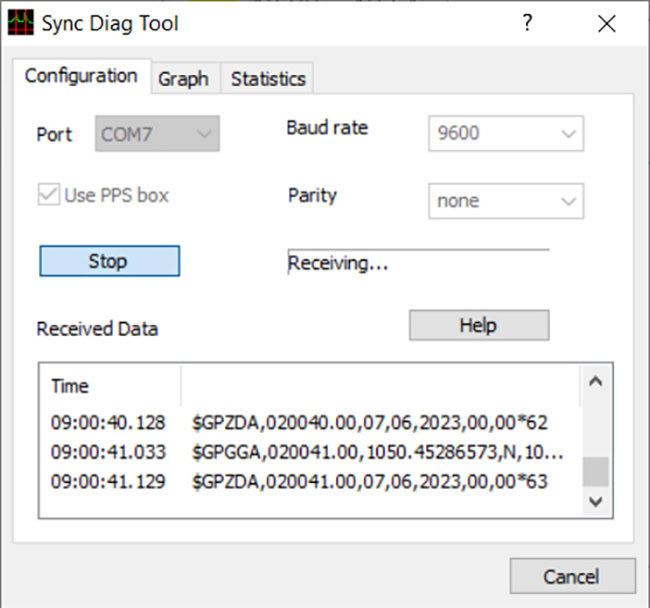650x608 pixels.
Task: Expand the Baud rate 9600 dropdown
Action: point(506,133)
